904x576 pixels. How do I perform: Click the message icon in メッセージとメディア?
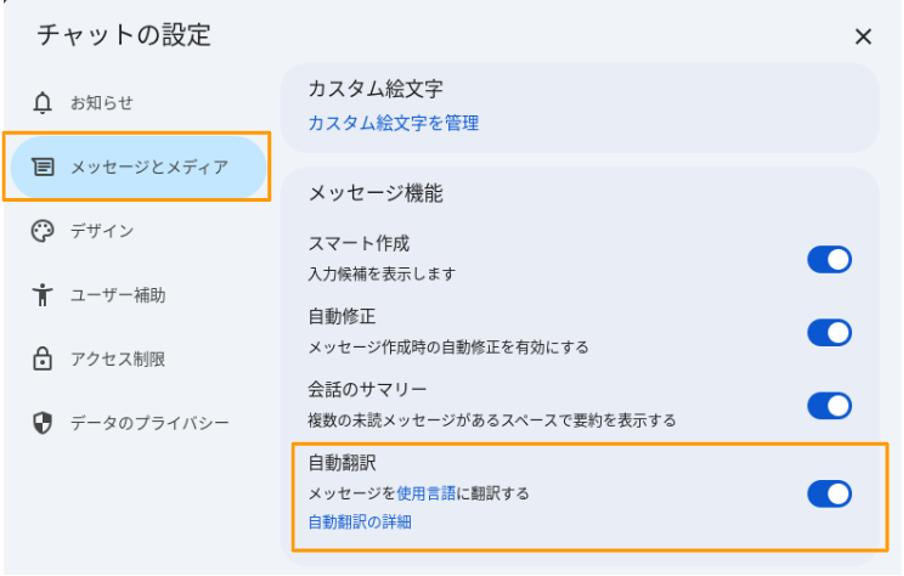click(43, 167)
